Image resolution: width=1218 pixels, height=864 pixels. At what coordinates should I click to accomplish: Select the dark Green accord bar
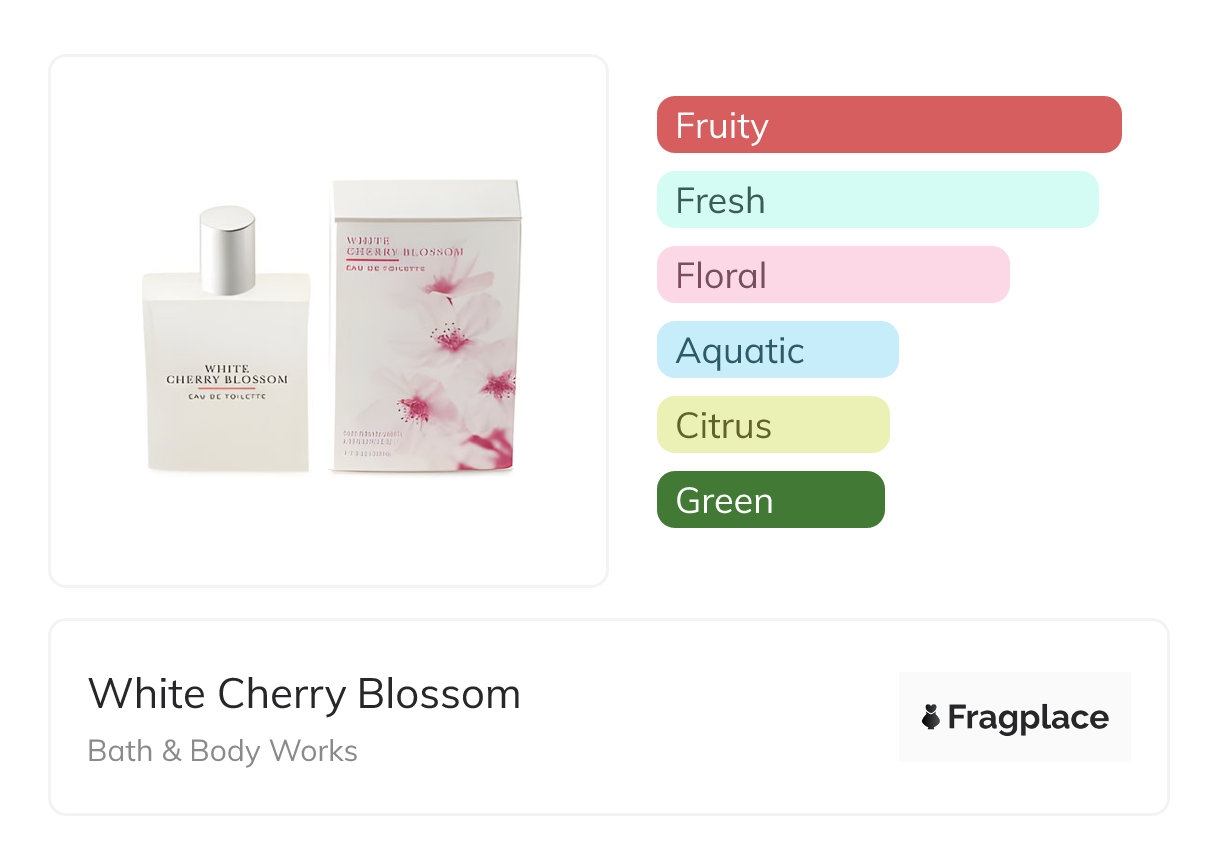[770, 500]
